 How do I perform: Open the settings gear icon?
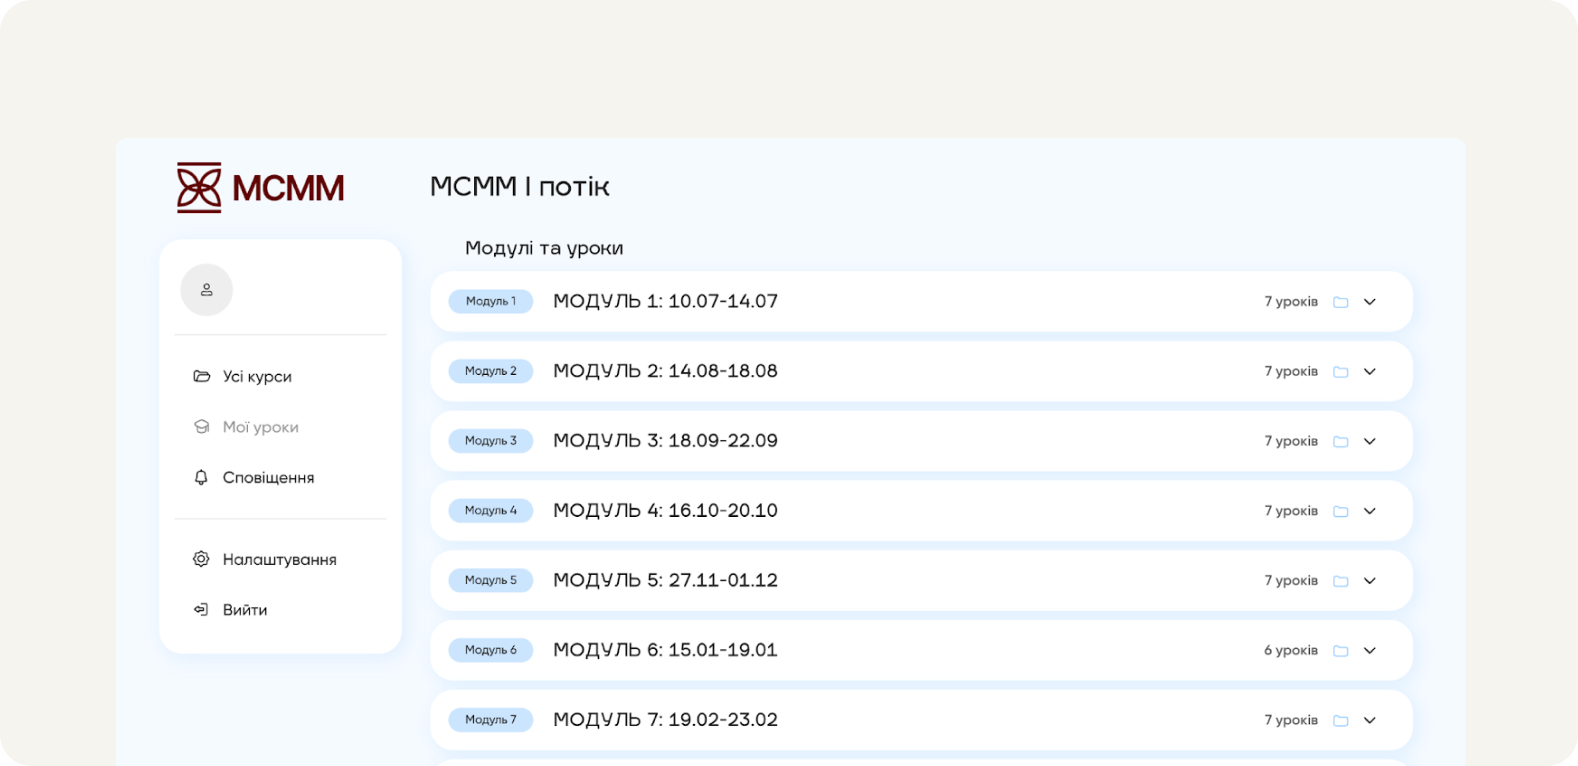pos(201,559)
